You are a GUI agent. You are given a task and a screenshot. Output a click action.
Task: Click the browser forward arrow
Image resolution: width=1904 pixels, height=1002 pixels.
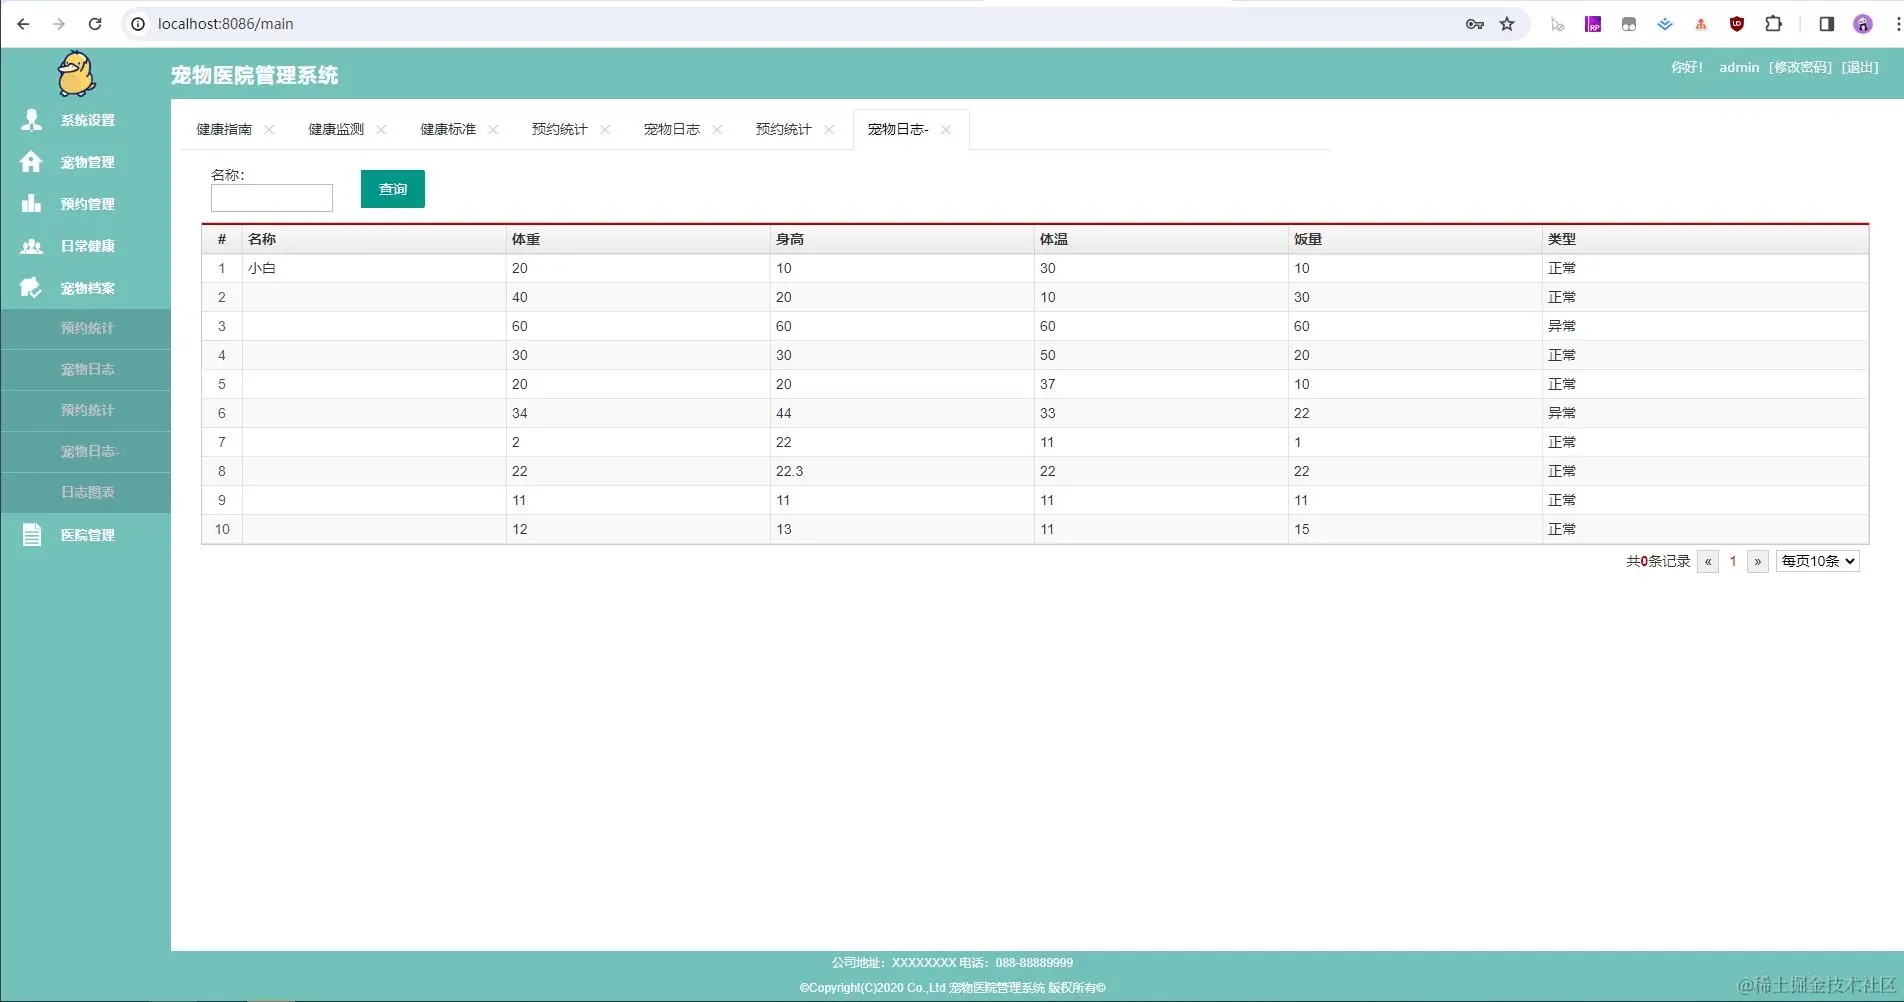59,24
